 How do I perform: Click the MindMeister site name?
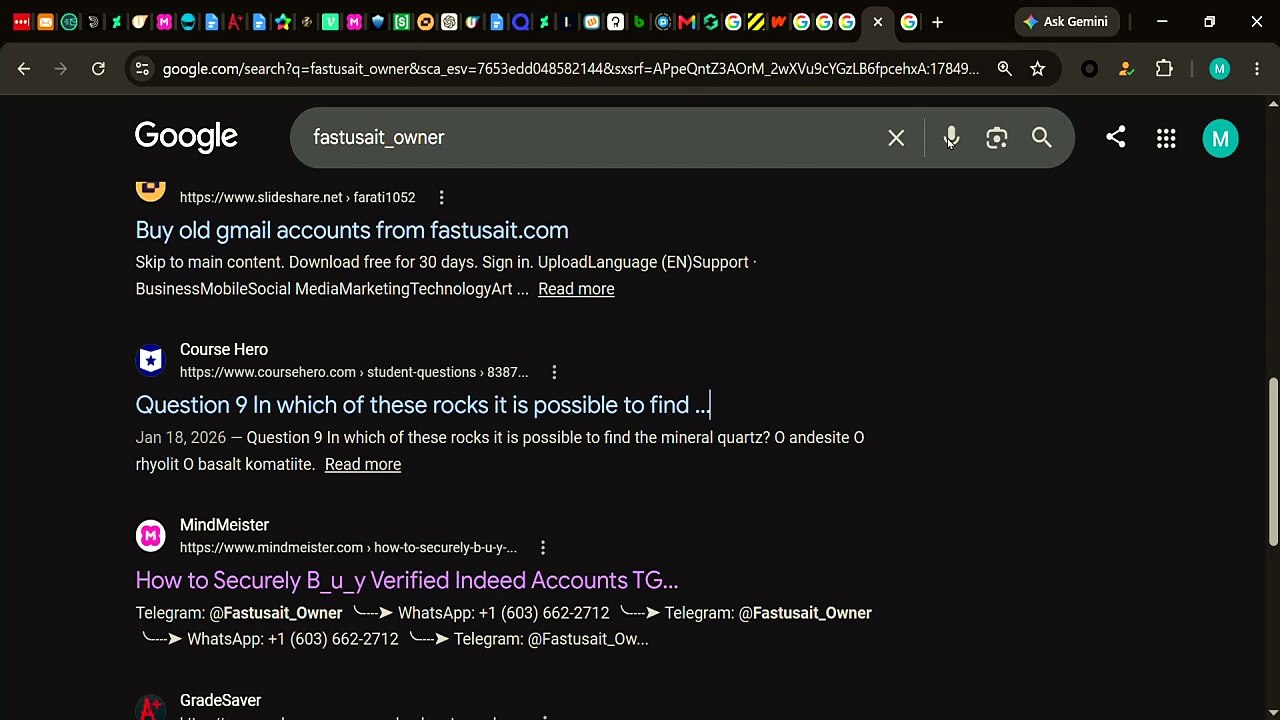pos(224,525)
